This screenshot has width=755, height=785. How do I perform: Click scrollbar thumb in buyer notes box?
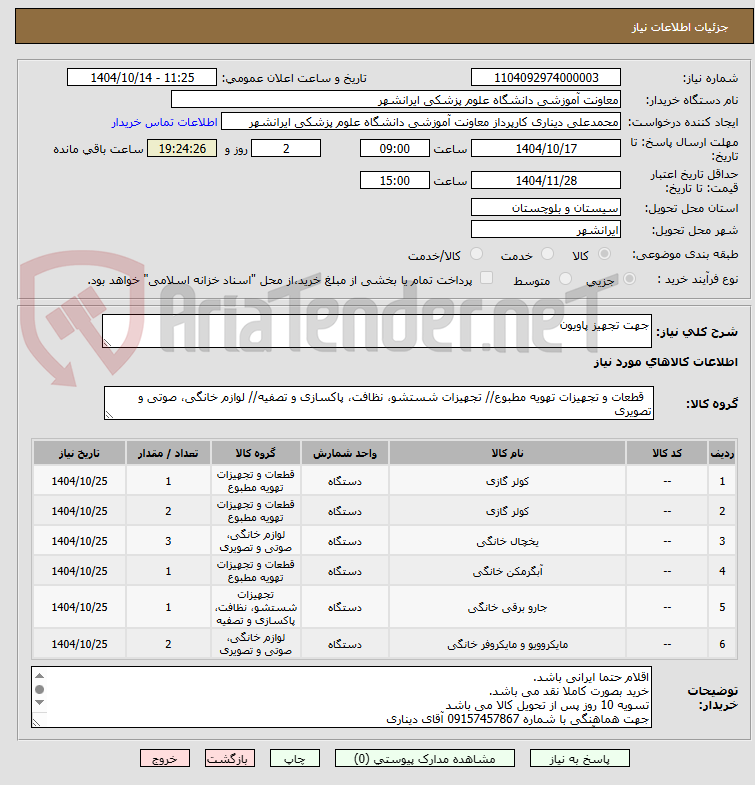click(x=40, y=689)
